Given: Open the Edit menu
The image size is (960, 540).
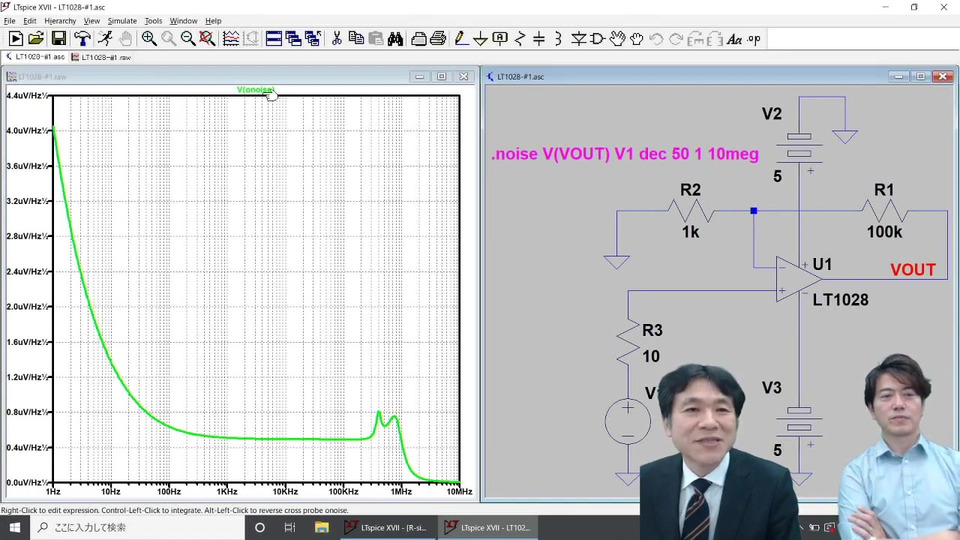Looking at the screenshot, I should (x=29, y=21).
